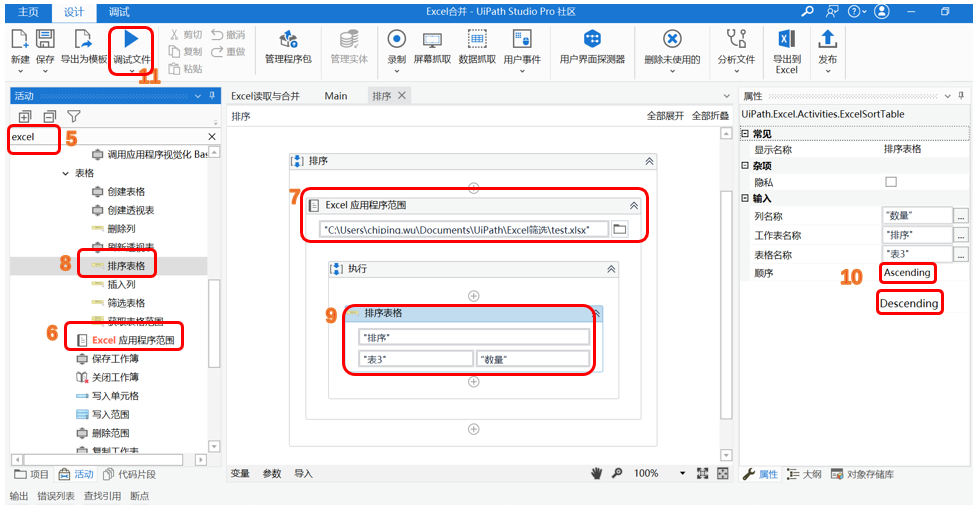Collapse the 常见 property section
The image size is (973, 512).
(745, 134)
